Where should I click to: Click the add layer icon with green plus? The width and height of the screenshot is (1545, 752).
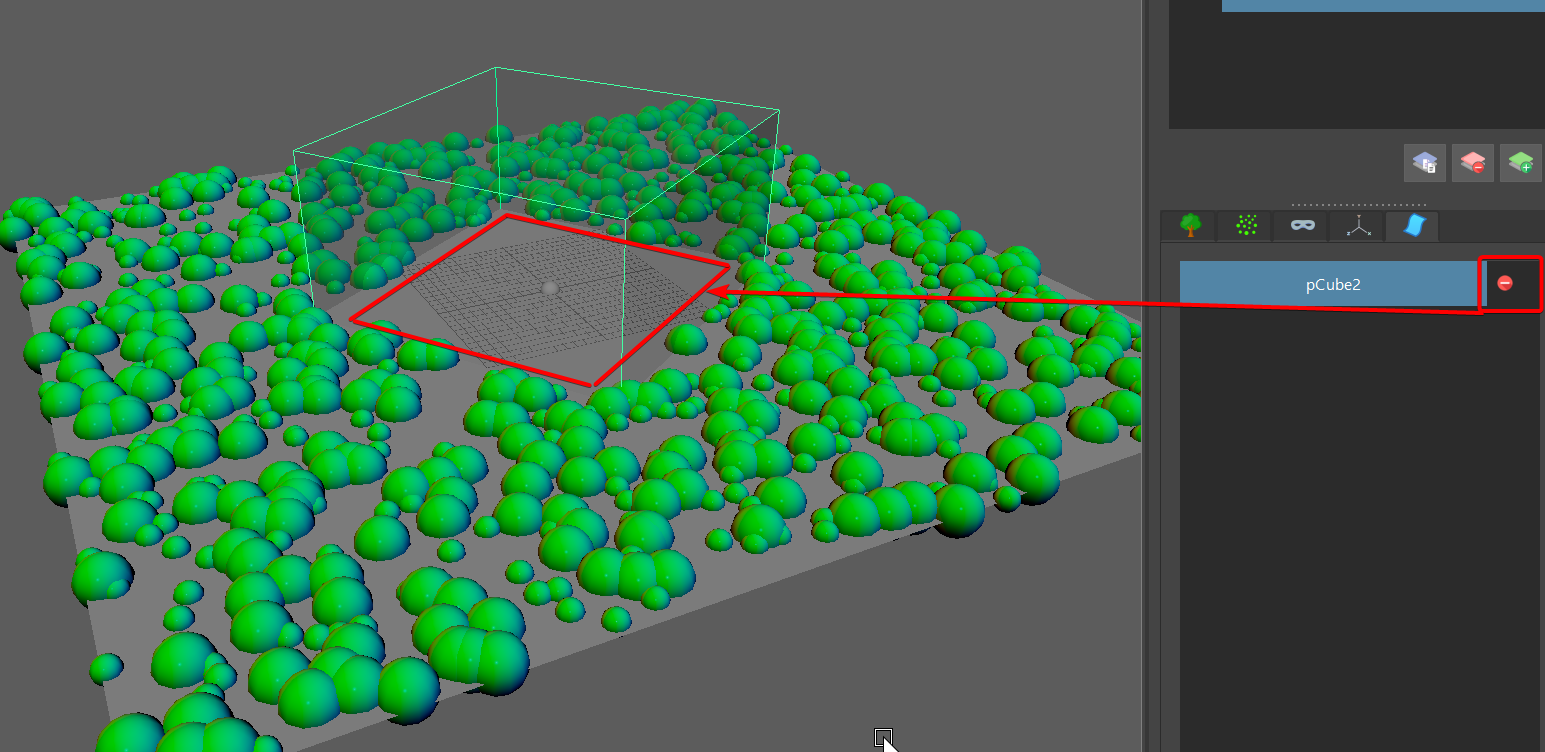pos(1521,163)
